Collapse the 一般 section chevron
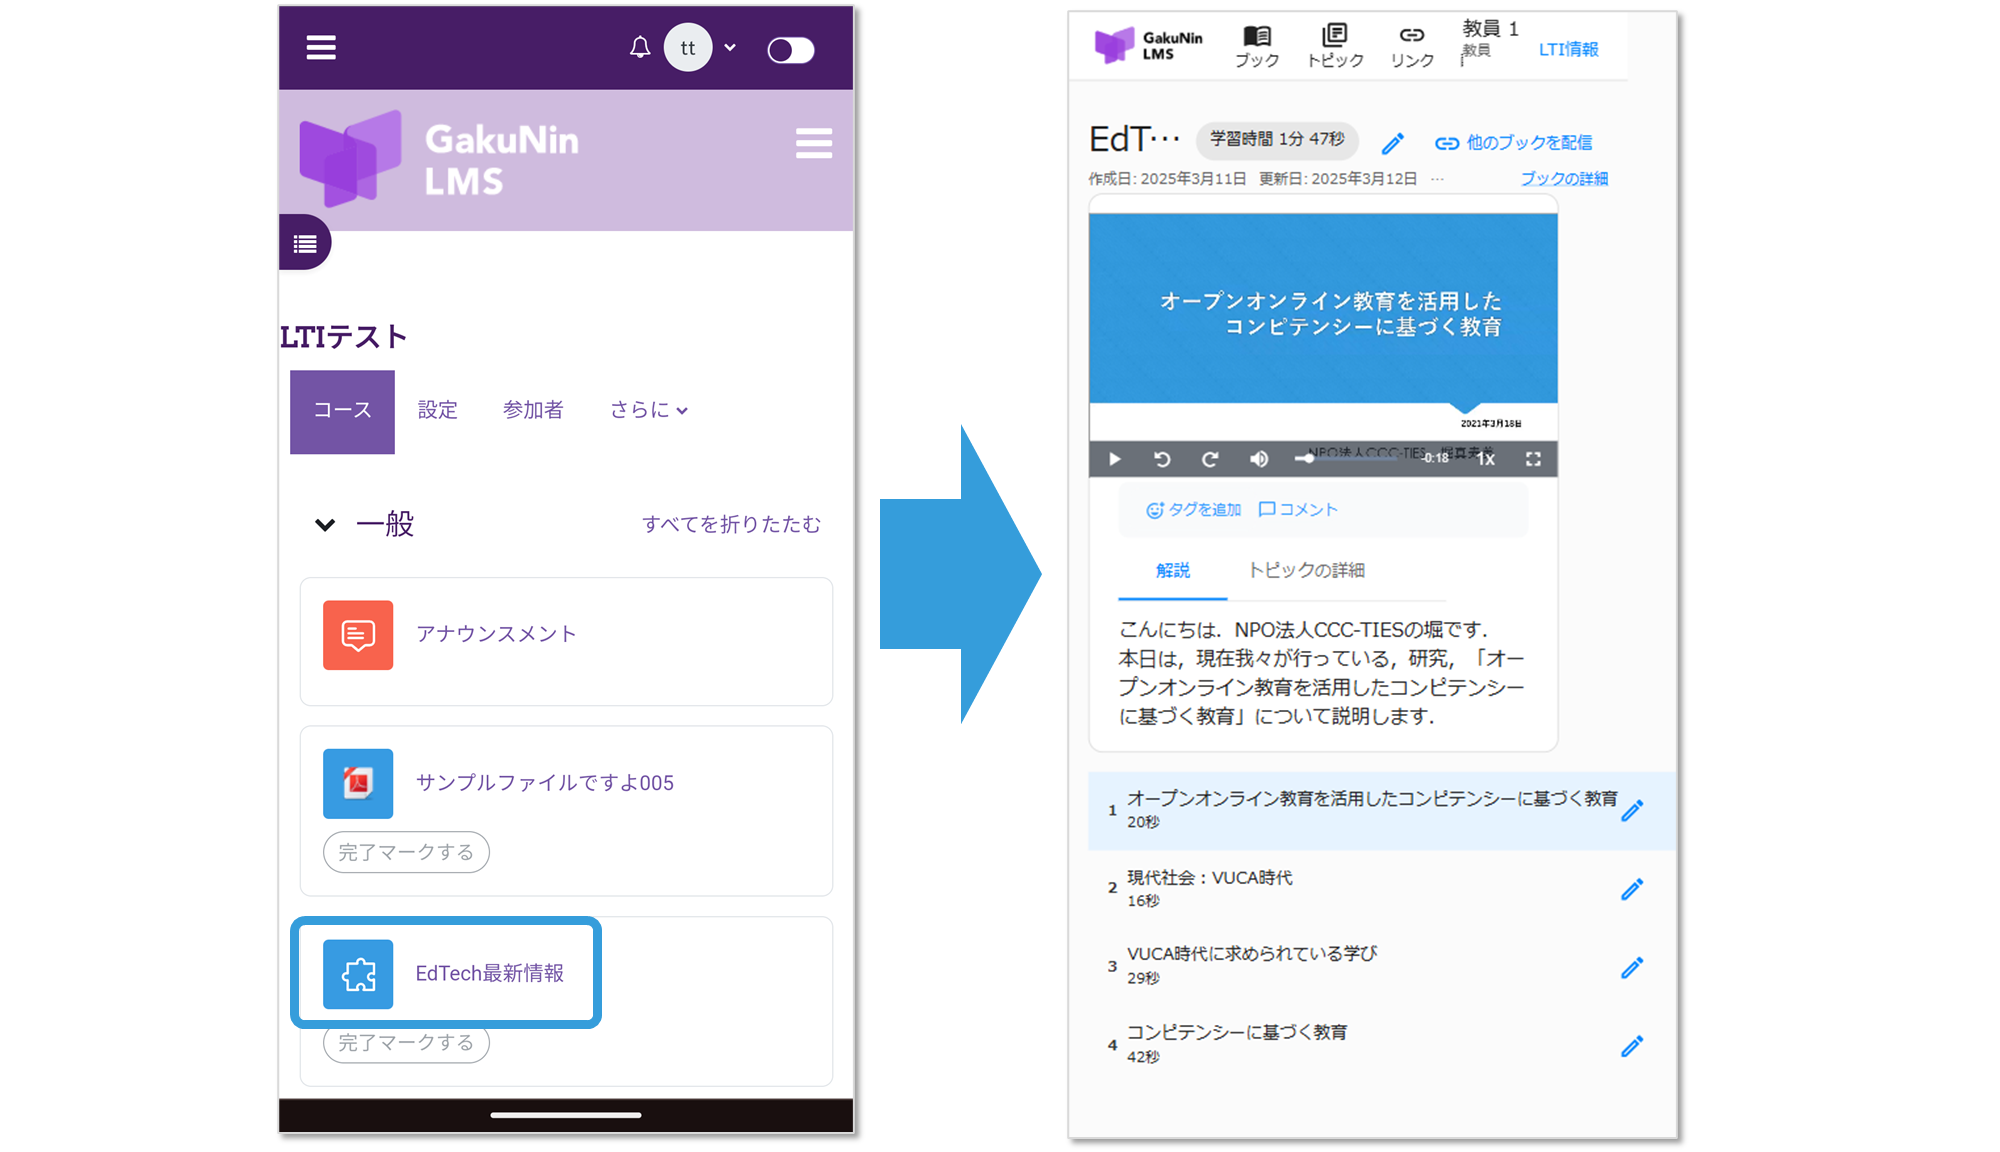Viewport: 2000px width, 1152px height. pos(325,524)
